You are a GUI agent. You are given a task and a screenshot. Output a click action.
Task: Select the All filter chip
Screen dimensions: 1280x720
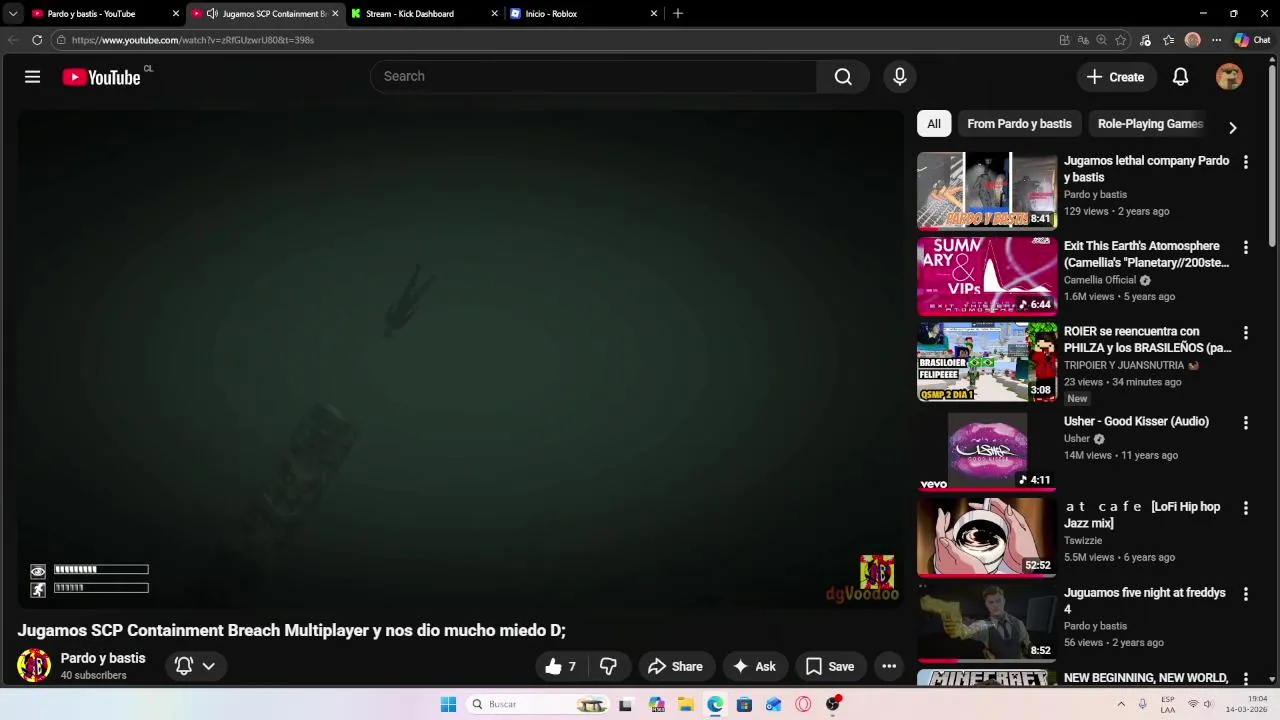[934, 124]
